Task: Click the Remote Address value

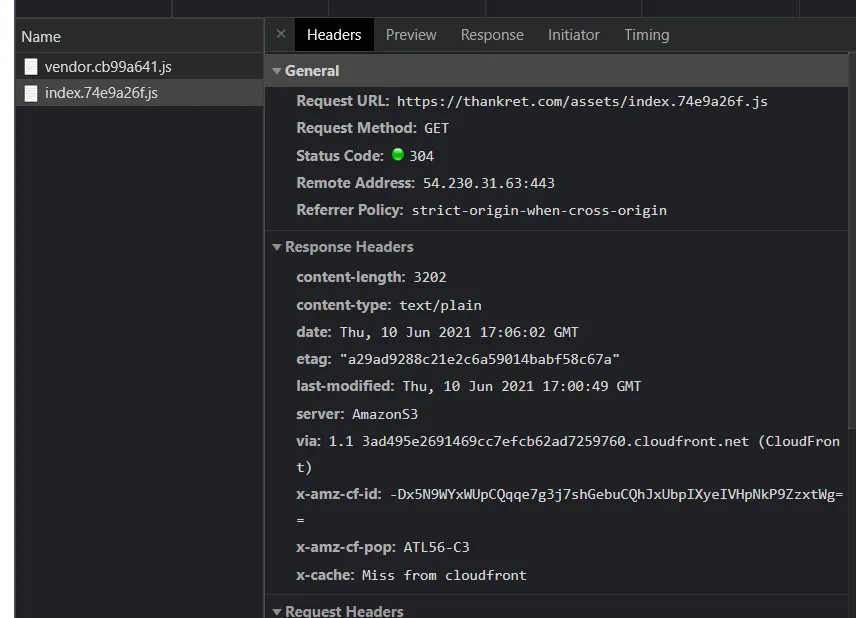Action: tap(488, 183)
